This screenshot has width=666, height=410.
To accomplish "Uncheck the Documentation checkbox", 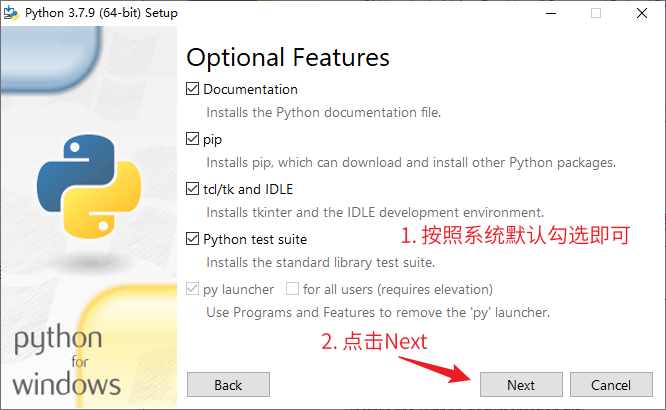I will [193, 89].
